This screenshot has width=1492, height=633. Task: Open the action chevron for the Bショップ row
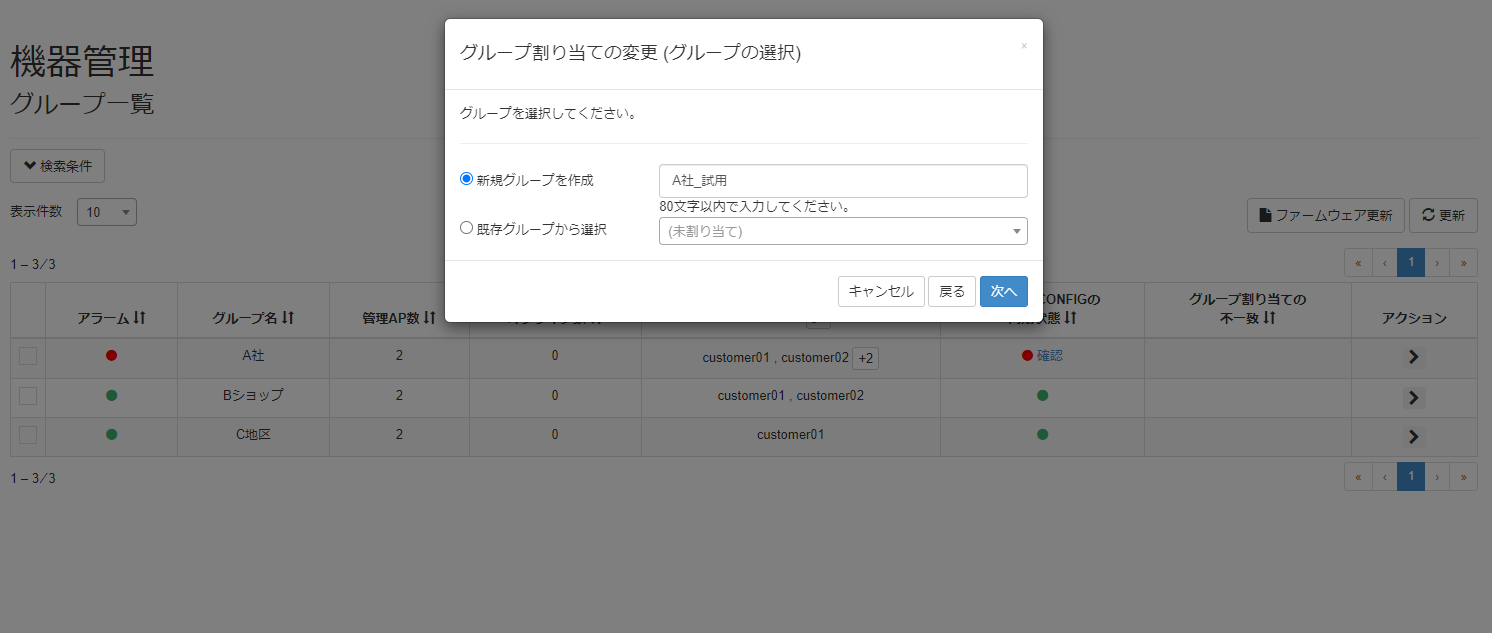pos(1412,396)
